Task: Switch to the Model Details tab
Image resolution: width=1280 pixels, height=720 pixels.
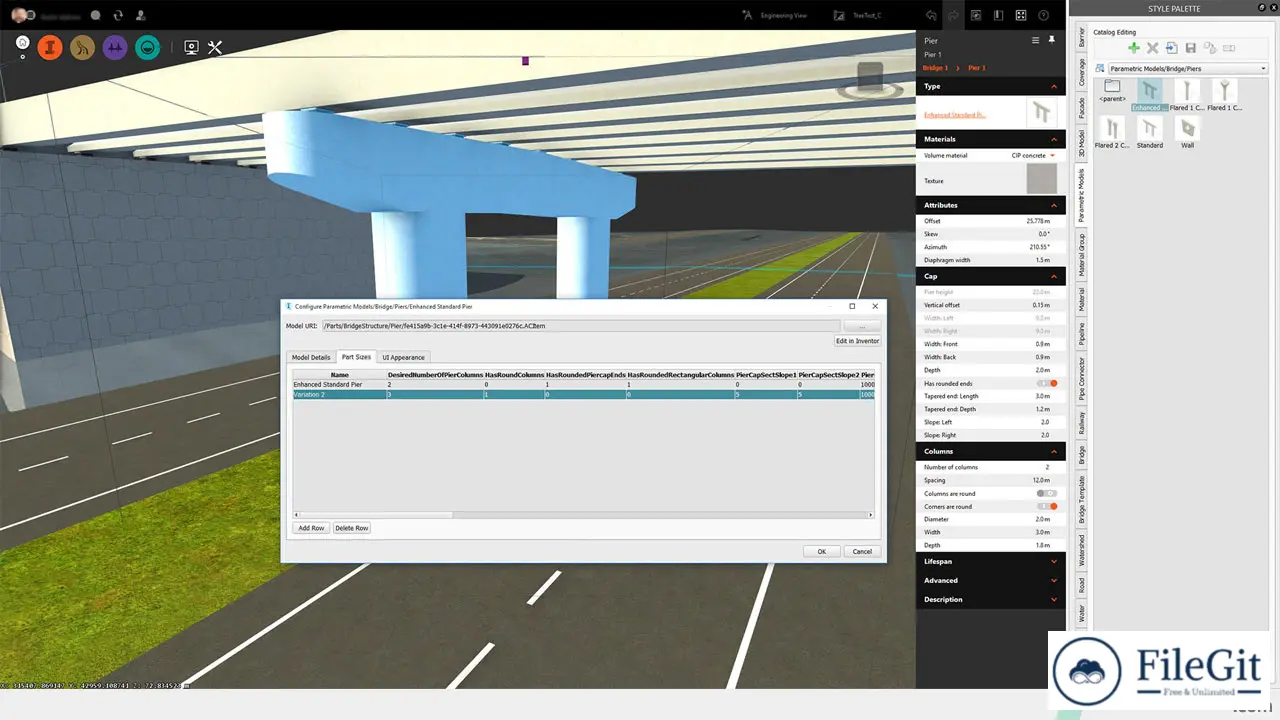Action: (x=311, y=357)
